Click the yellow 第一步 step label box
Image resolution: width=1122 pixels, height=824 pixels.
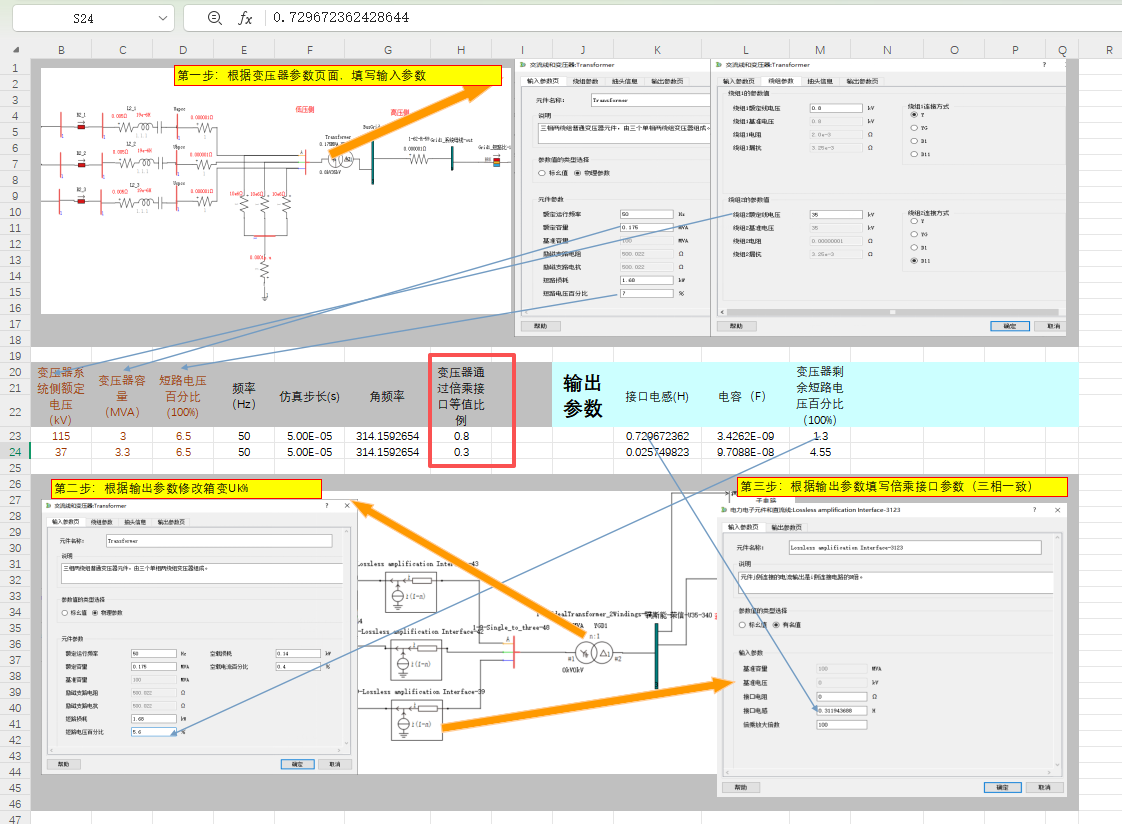[336, 75]
